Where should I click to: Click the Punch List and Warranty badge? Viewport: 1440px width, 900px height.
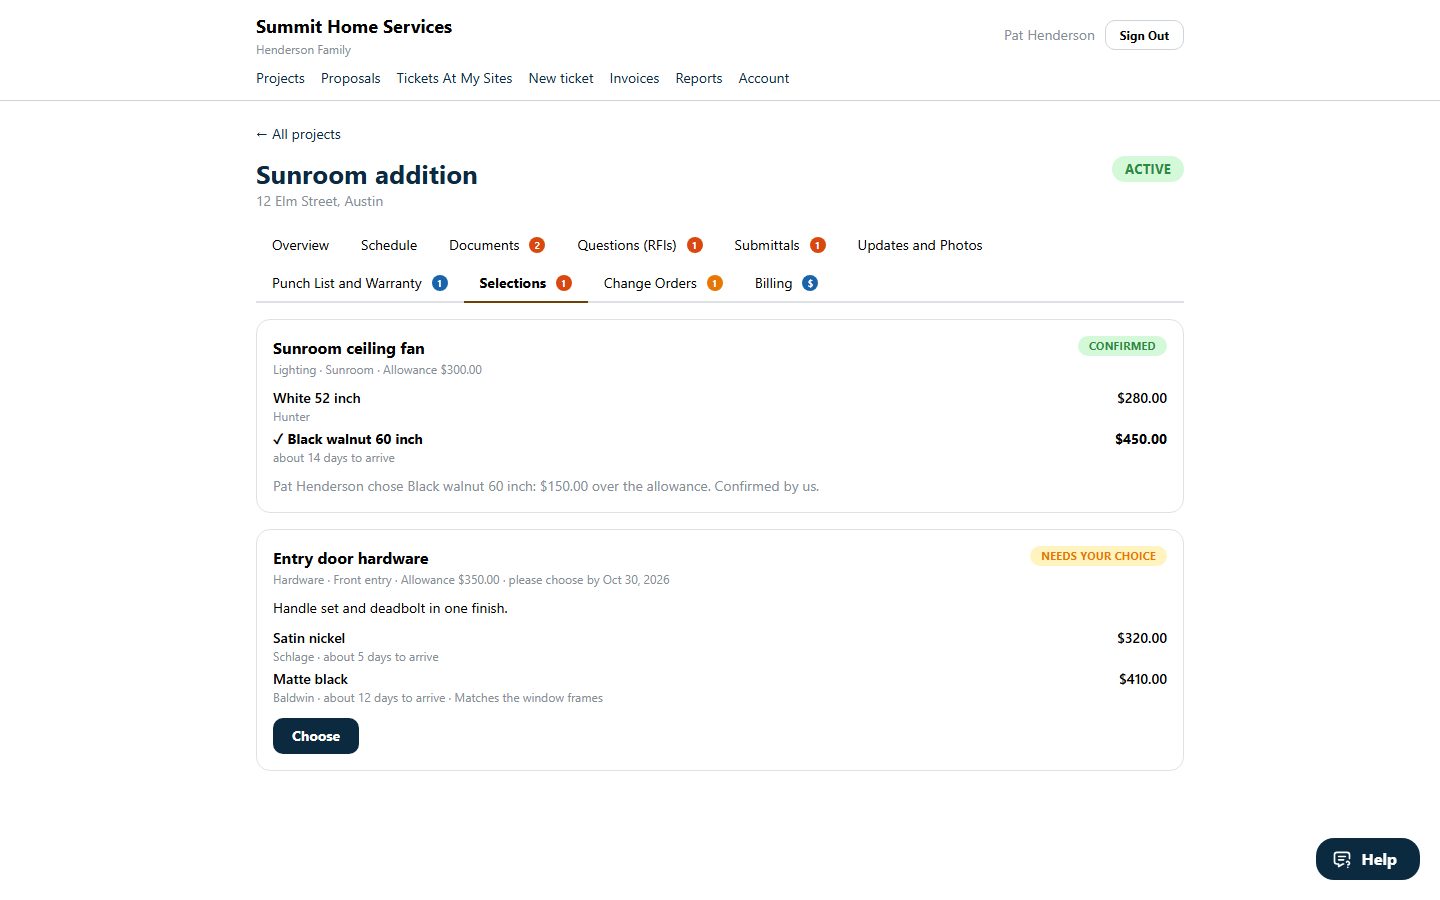(440, 283)
